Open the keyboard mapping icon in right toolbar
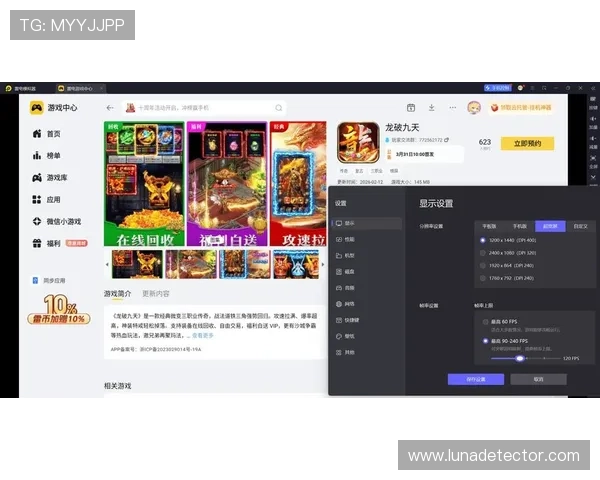 point(593,101)
